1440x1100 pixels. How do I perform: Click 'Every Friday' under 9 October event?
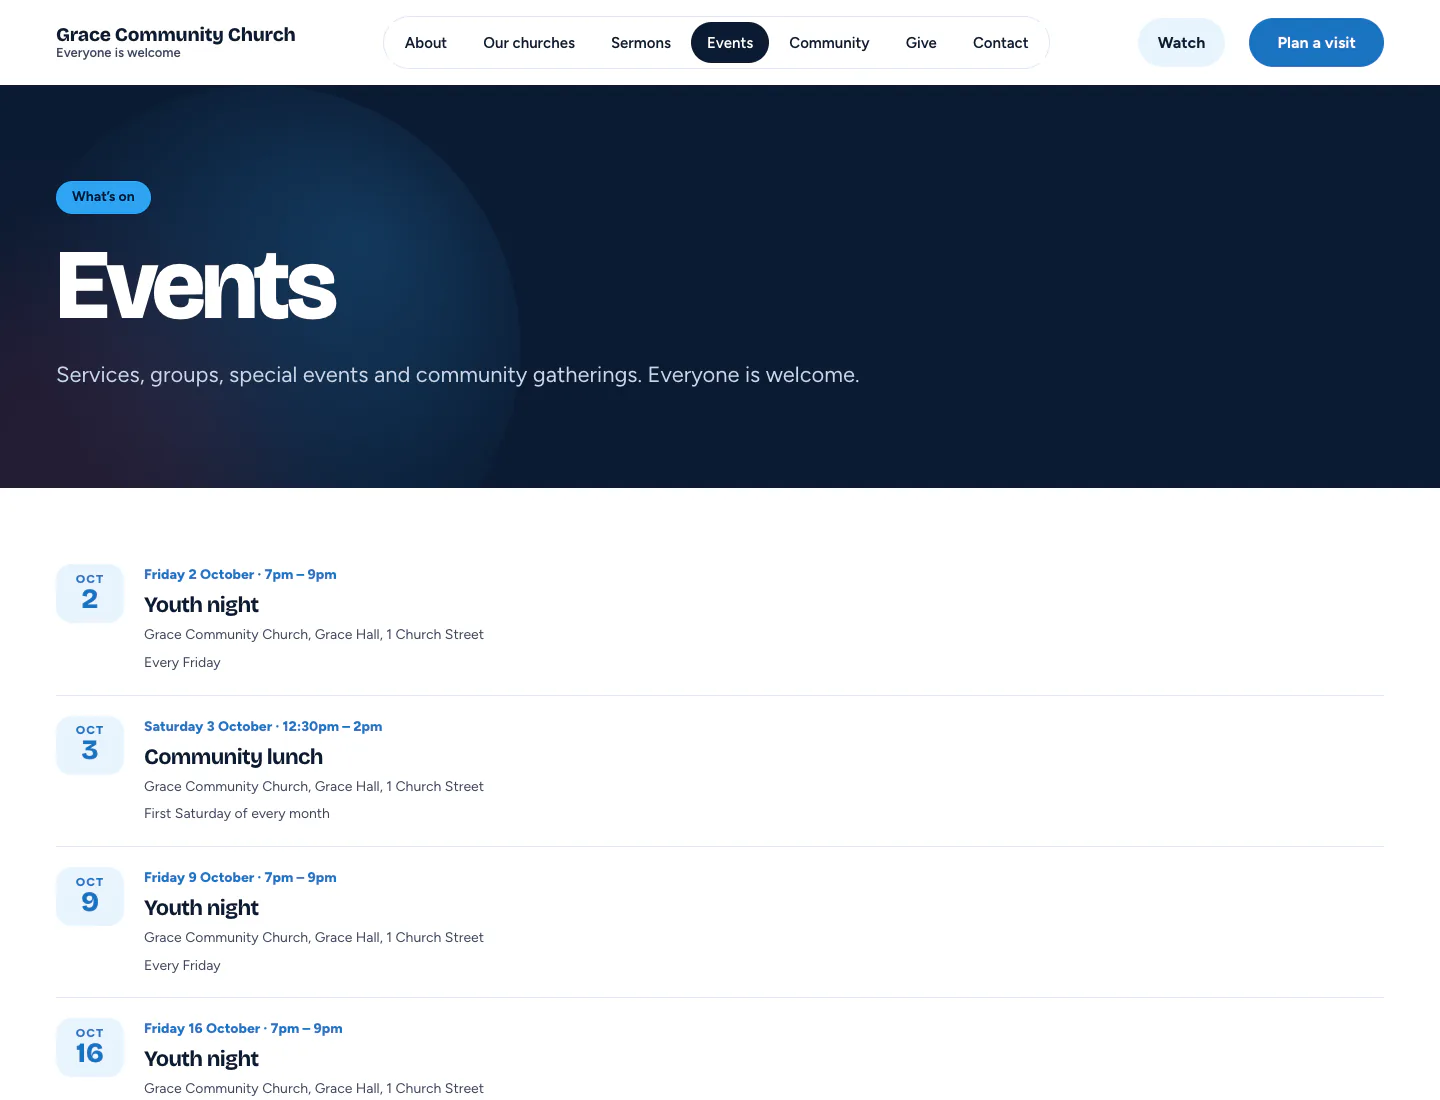click(x=182, y=966)
